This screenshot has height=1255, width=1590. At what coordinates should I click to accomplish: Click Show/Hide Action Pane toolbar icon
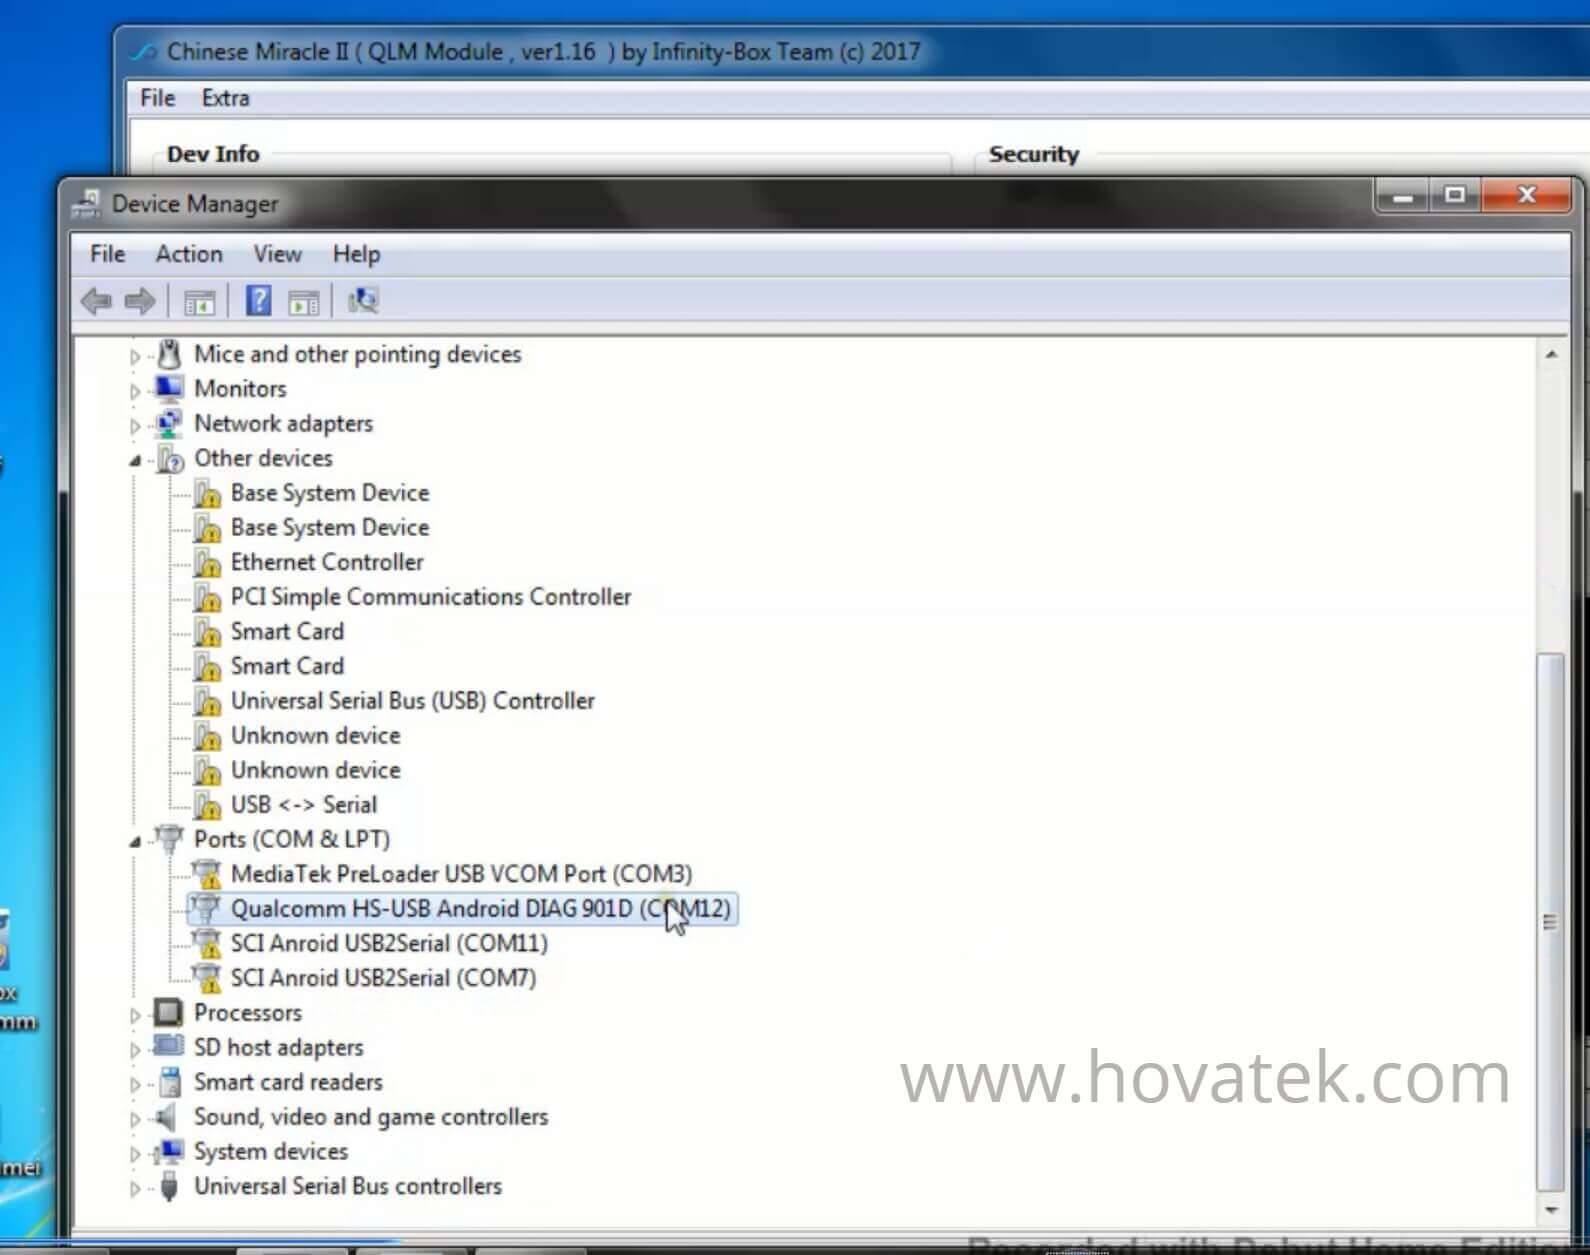[303, 301]
